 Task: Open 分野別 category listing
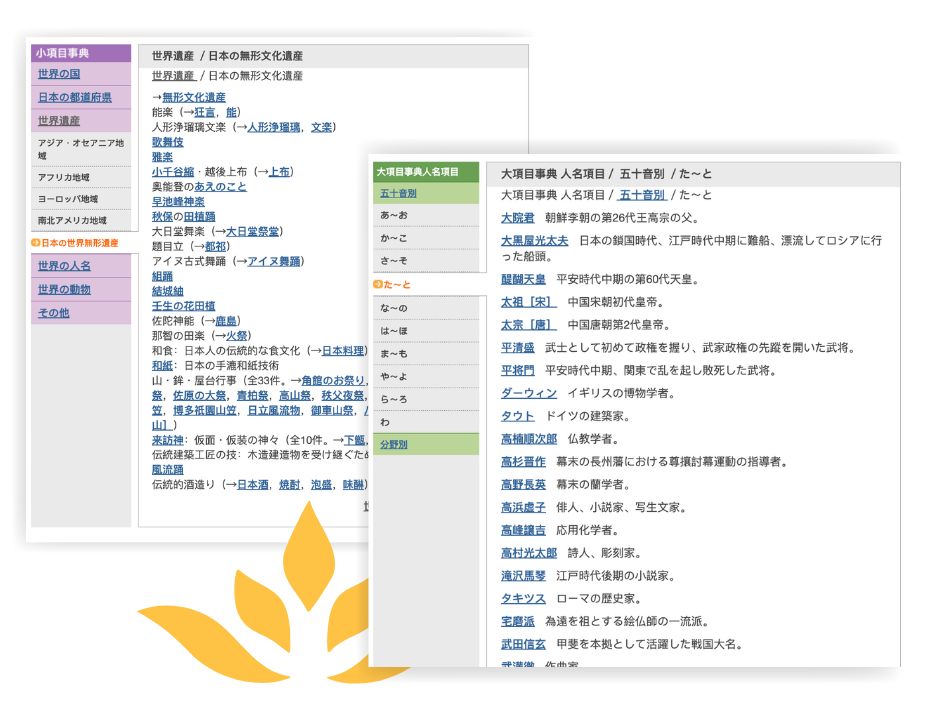(x=394, y=444)
